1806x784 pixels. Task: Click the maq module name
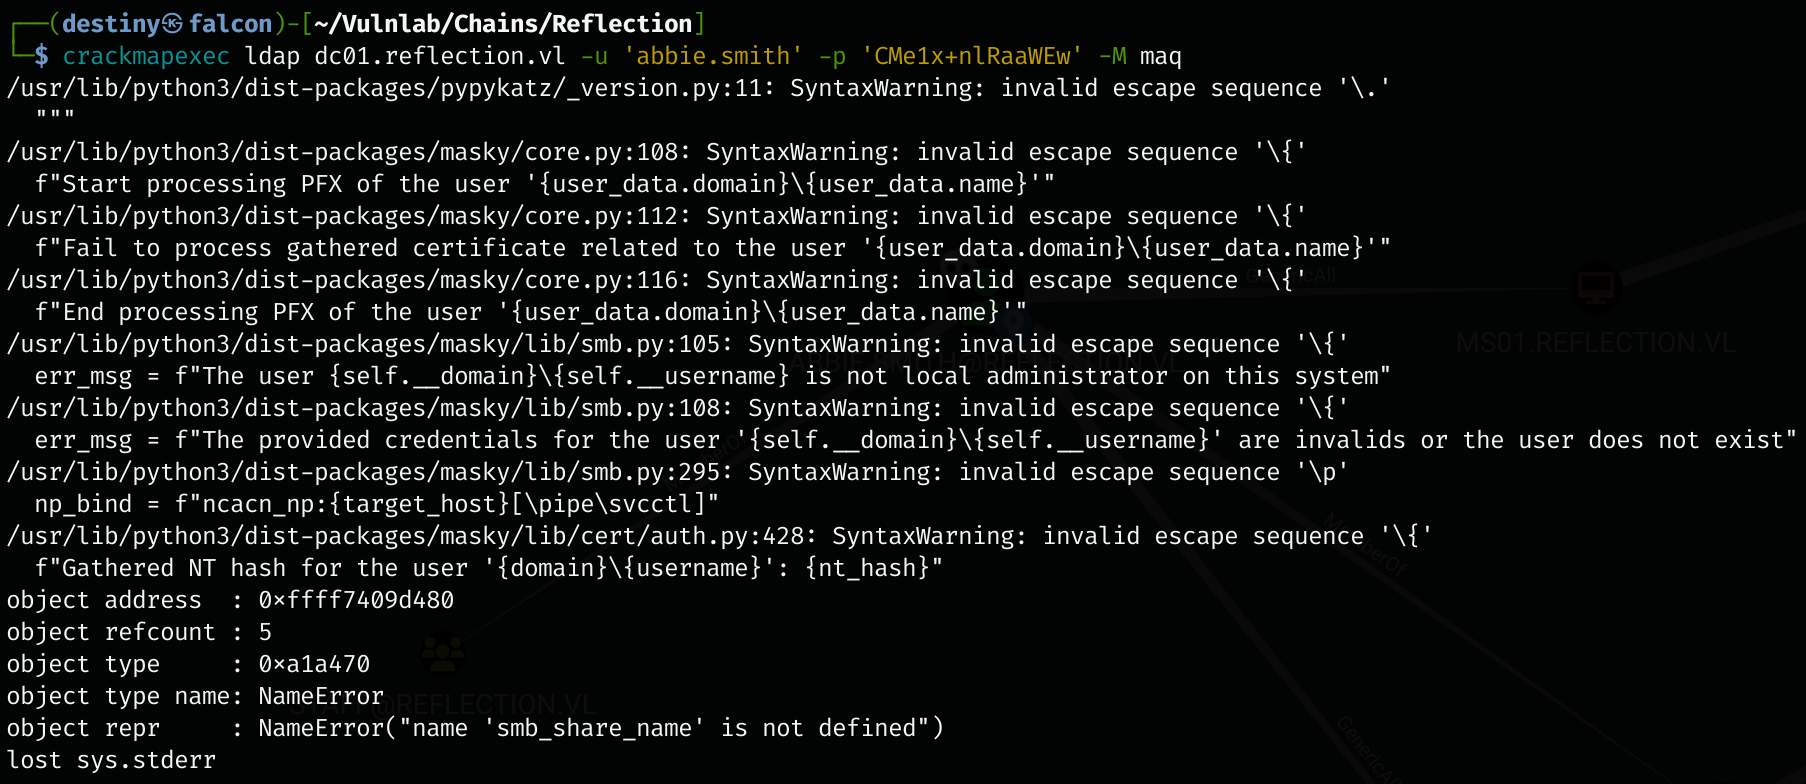click(x=1160, y=57)
